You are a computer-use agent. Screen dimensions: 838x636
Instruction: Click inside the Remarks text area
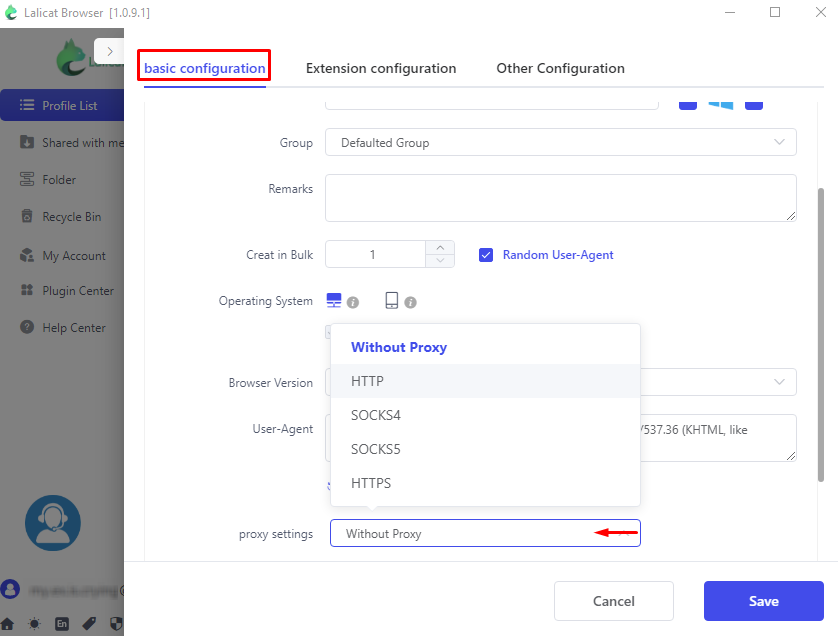click(561, 198)
